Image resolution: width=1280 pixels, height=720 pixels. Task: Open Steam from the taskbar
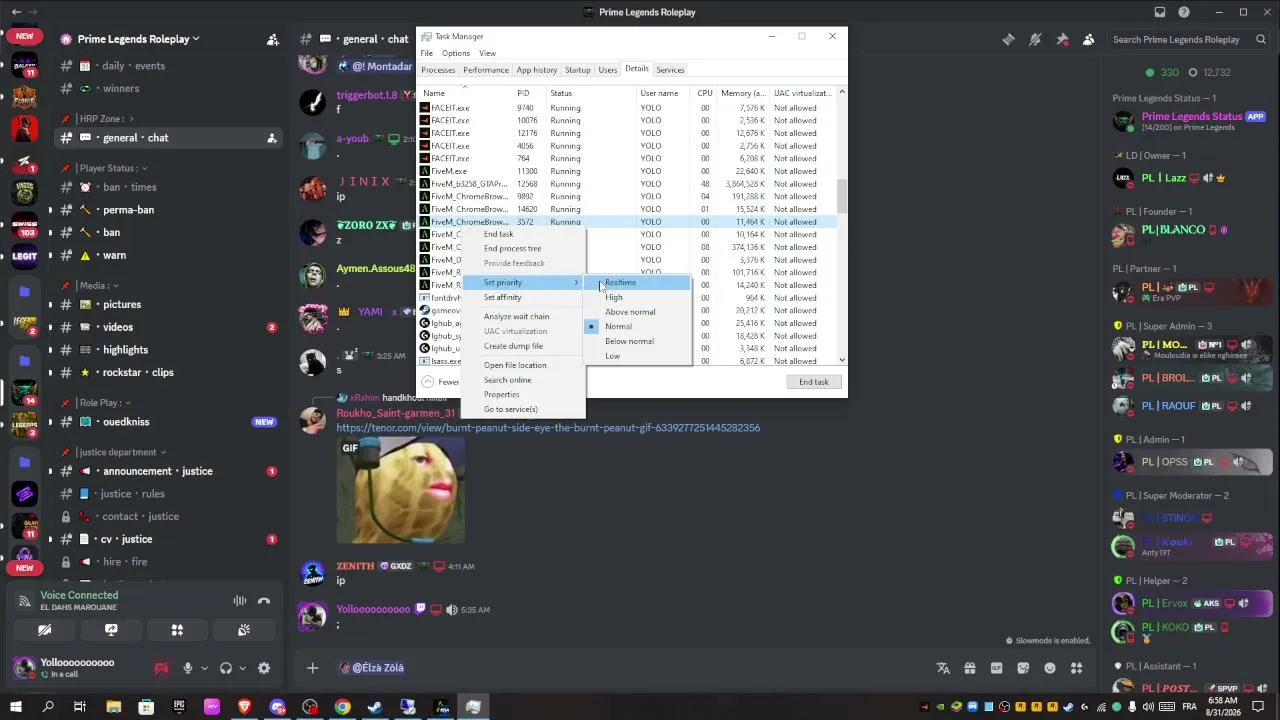[x=375, y=707]
